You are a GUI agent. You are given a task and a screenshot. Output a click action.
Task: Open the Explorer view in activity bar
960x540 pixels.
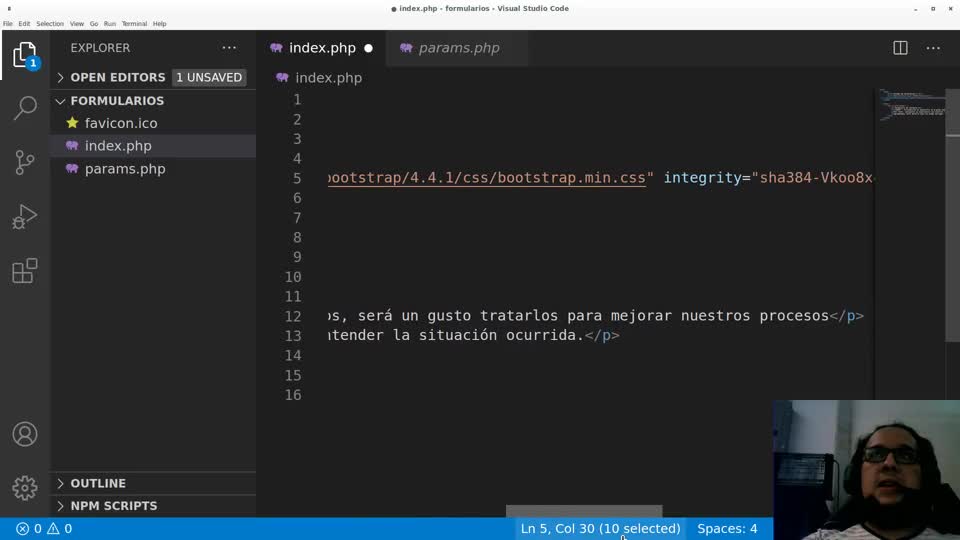(24, 55)
